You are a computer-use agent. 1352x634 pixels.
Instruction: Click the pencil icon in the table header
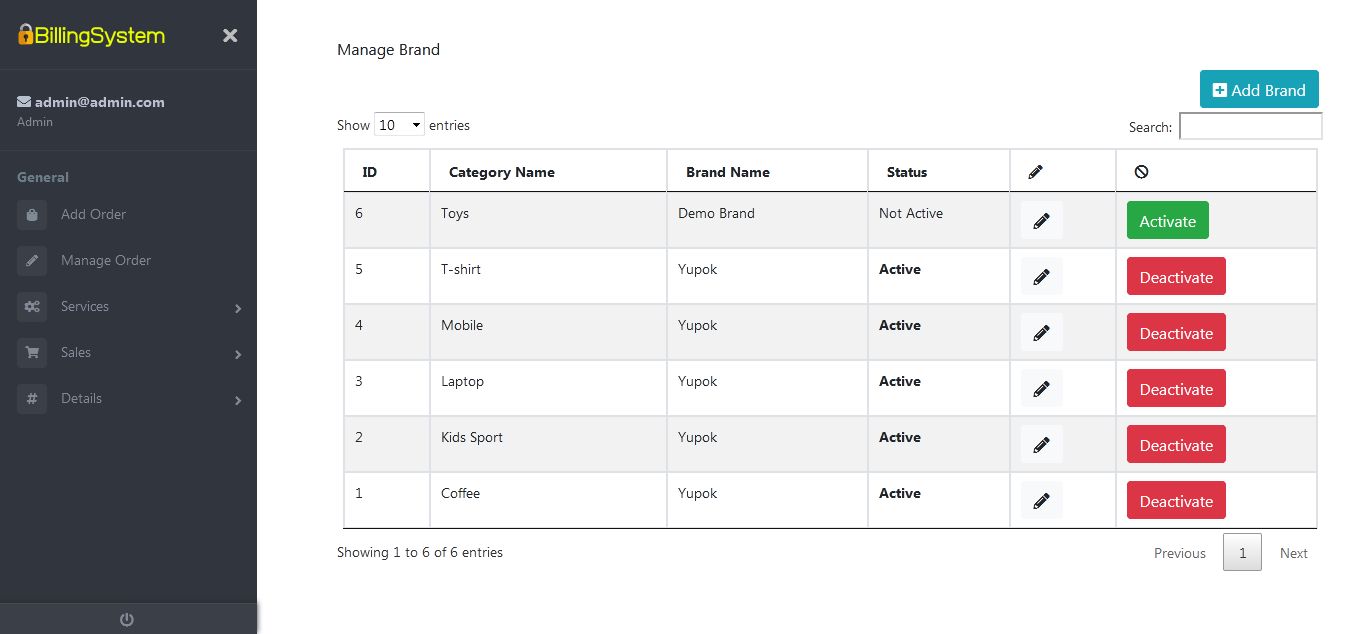click(x=1035, y=171)
